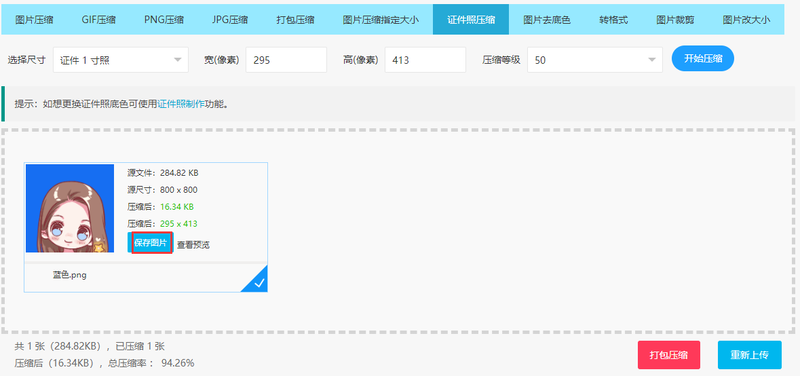Click the 打包压缩 red button at bottom
The width and height of the screenshot is (800, 376).
pos(669,355)
